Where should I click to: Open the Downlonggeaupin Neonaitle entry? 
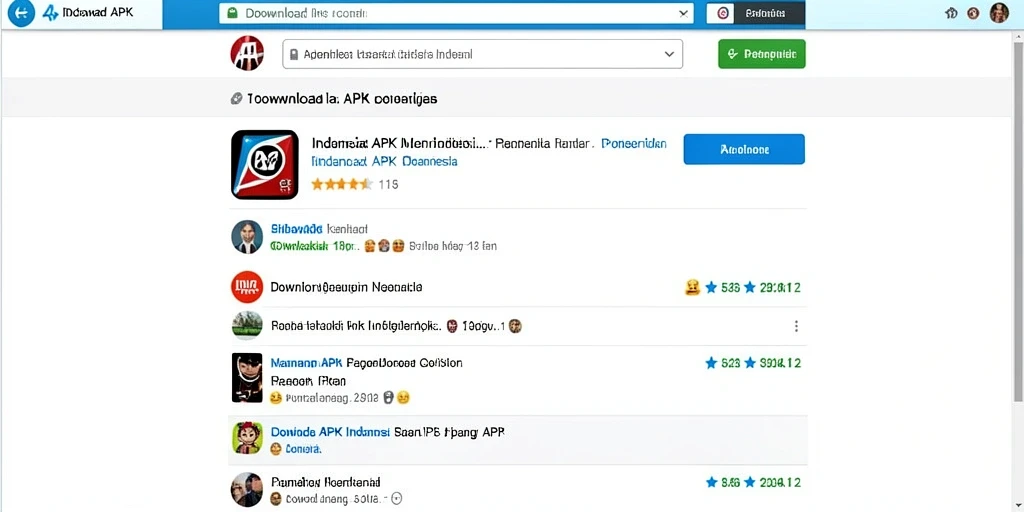point(346,287)
